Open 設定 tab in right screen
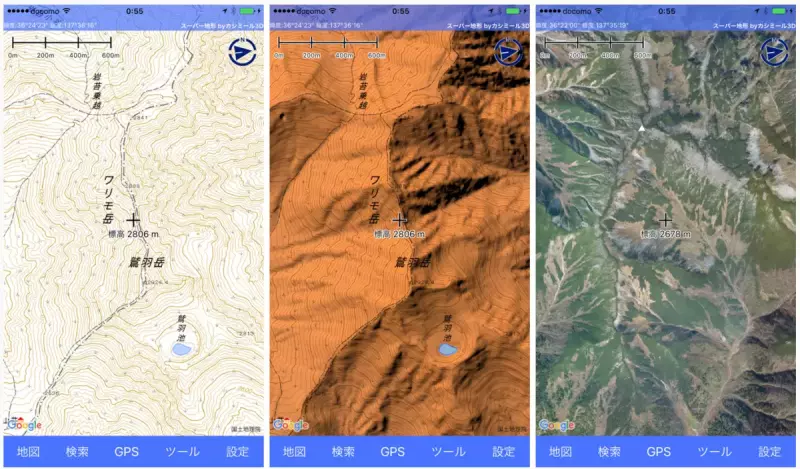 pyautogui.click(x=769, y=452)
